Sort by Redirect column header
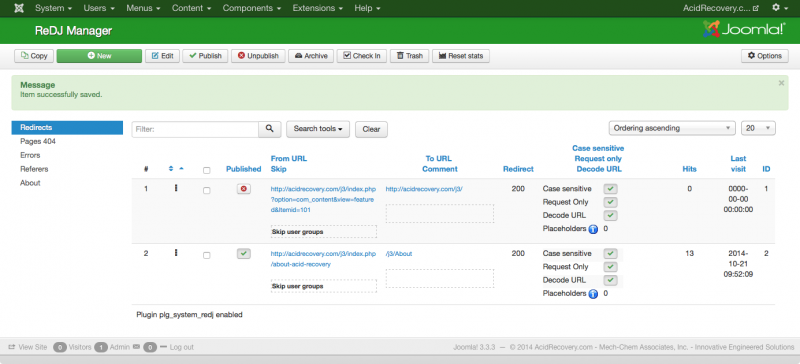 pos(518,169)
